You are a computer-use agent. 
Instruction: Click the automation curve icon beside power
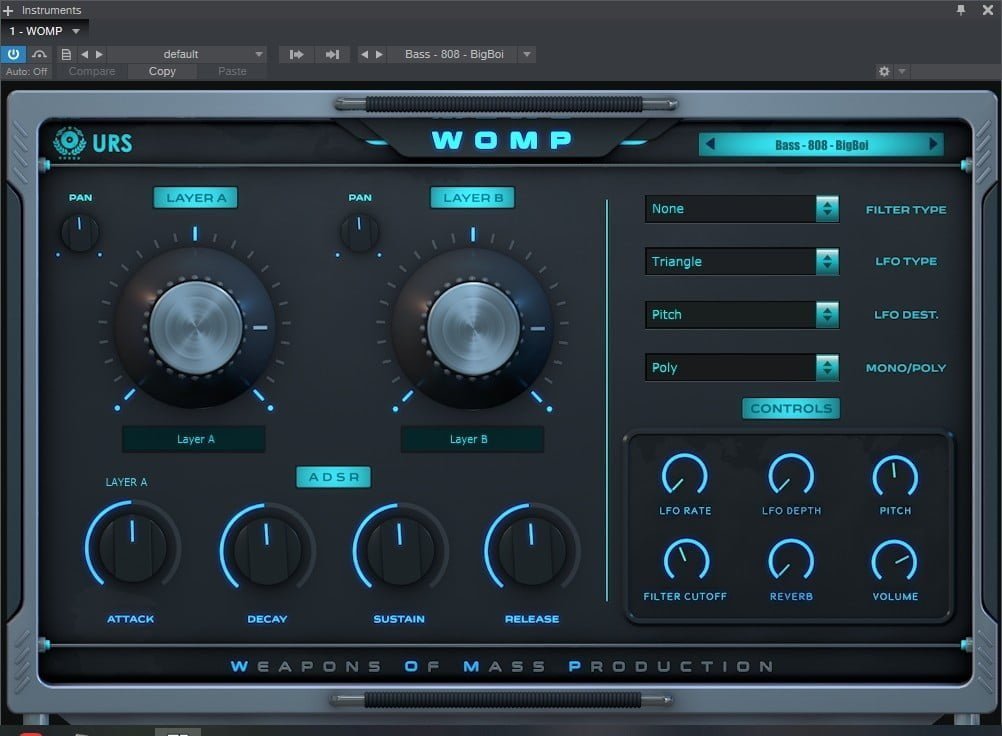coord(40,54)
